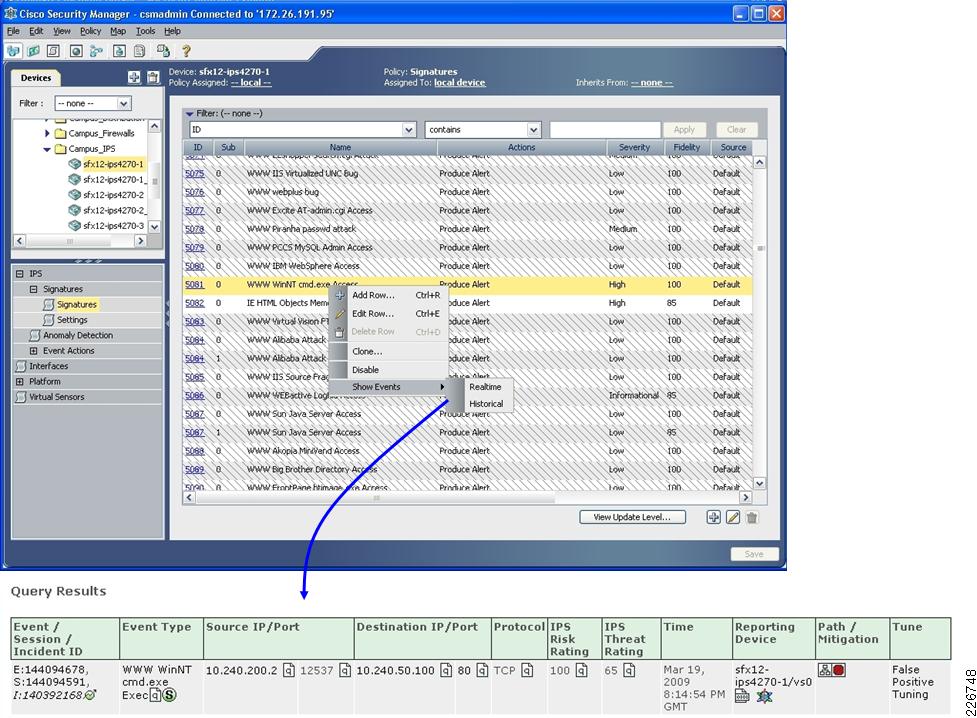Click the Devices tab
Image resolution: width=977 pixels, height=718 pixels.
(36, 78)
